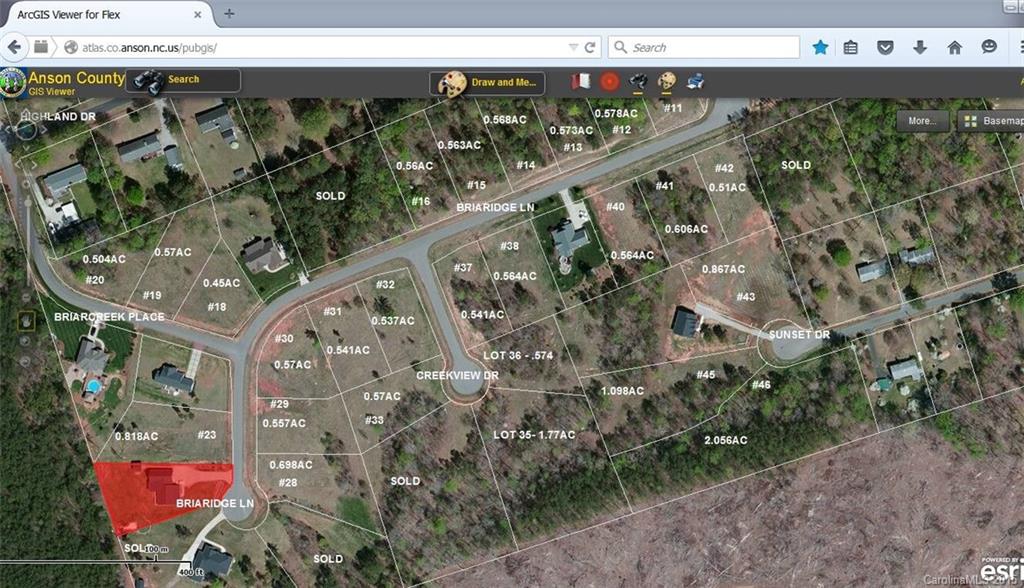This screenshot has height=588, width=1024.
Task: Click the browser Search input field
Action: [x=704, y=48]
